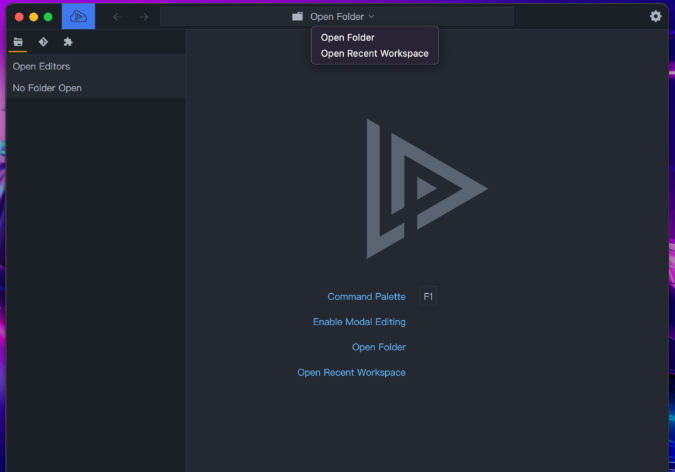Expand the No Folder Open section
The height and width of the screenshot is (472, 675).
coord(96,88)
